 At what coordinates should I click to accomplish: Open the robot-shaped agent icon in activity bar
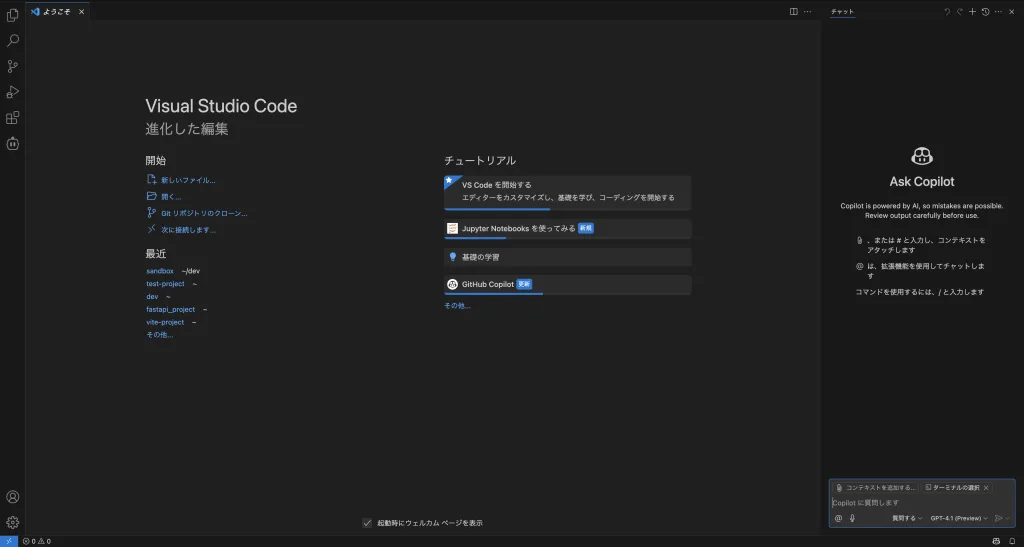click(12, 144)
